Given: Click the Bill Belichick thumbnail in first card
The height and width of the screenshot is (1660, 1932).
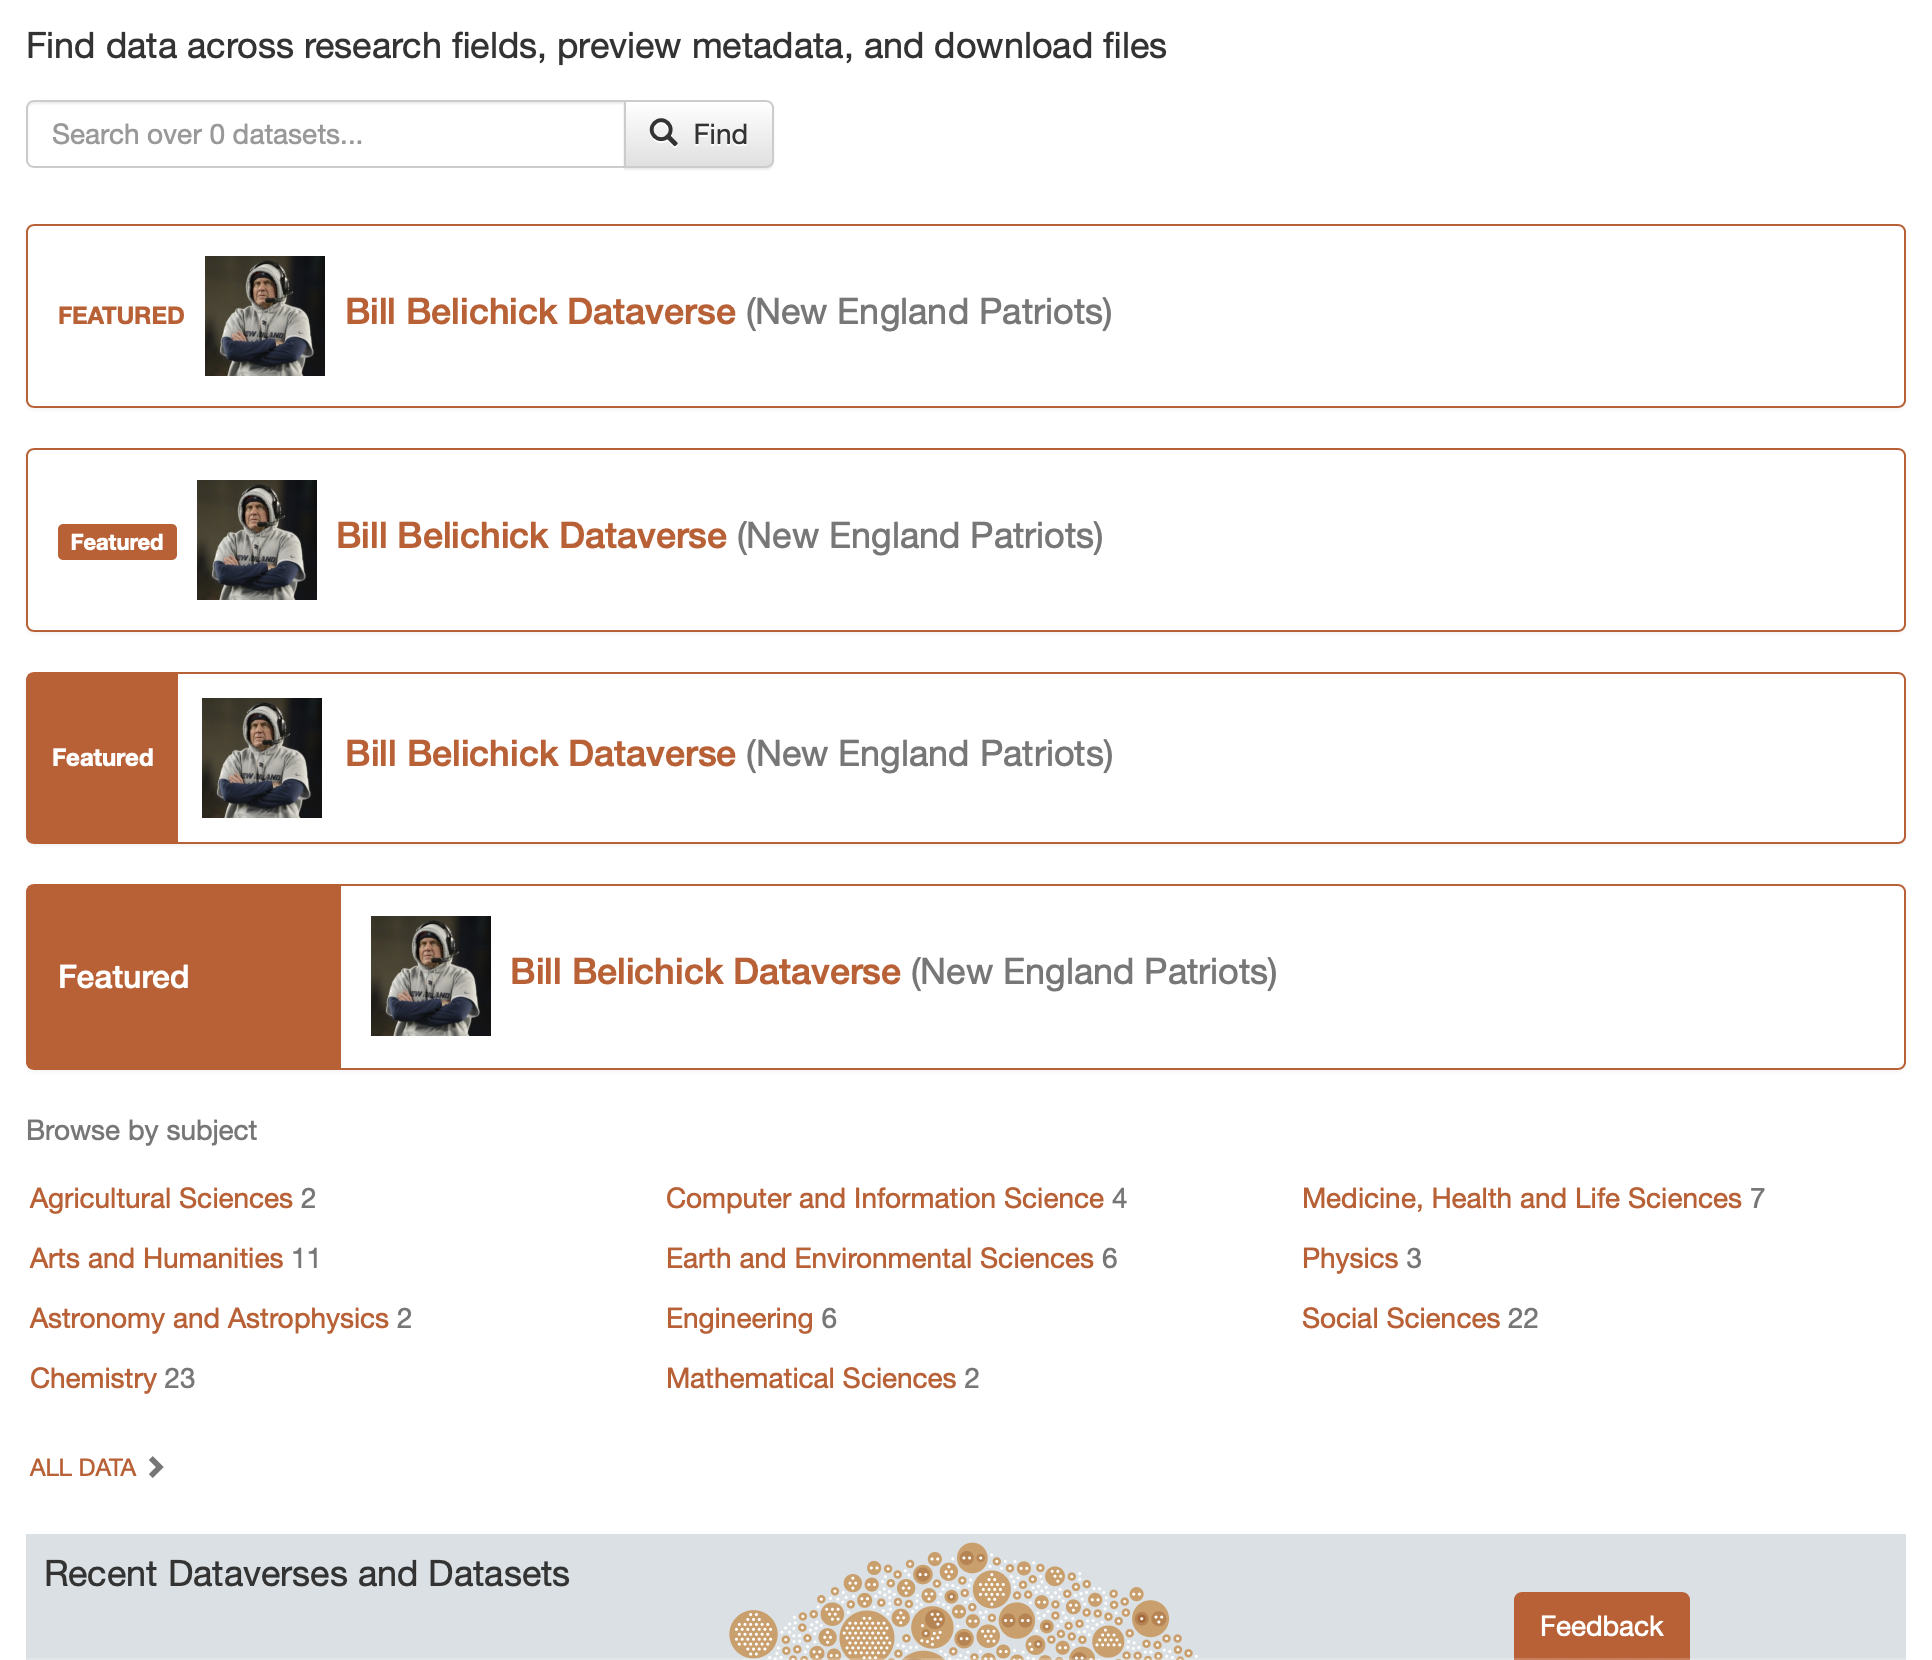Looking at the screenshot, I should [x=264, y=315].
